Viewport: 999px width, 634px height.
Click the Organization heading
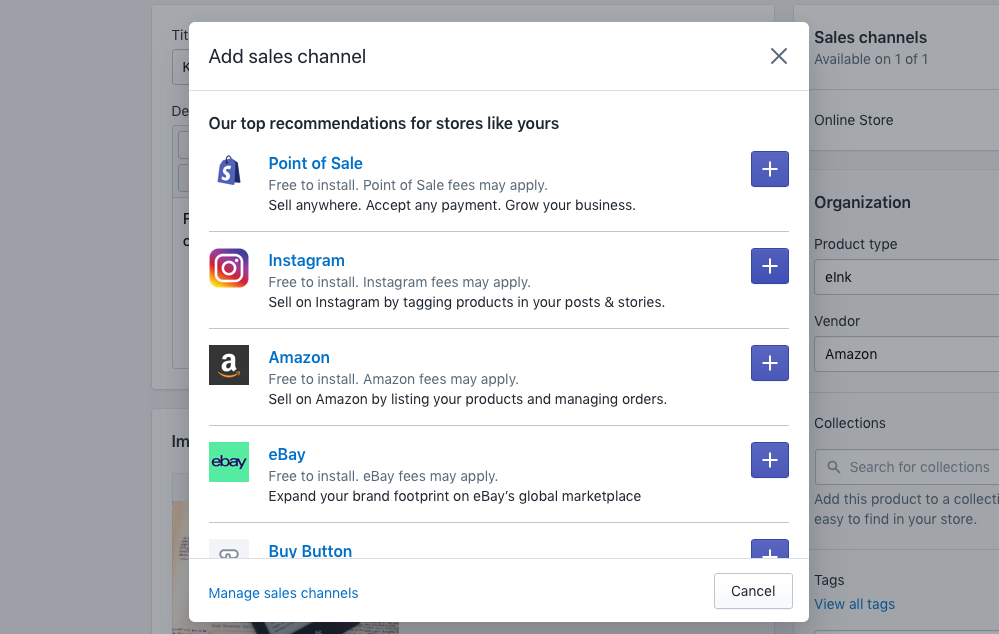pyautogui.click(x=862, y=203)
